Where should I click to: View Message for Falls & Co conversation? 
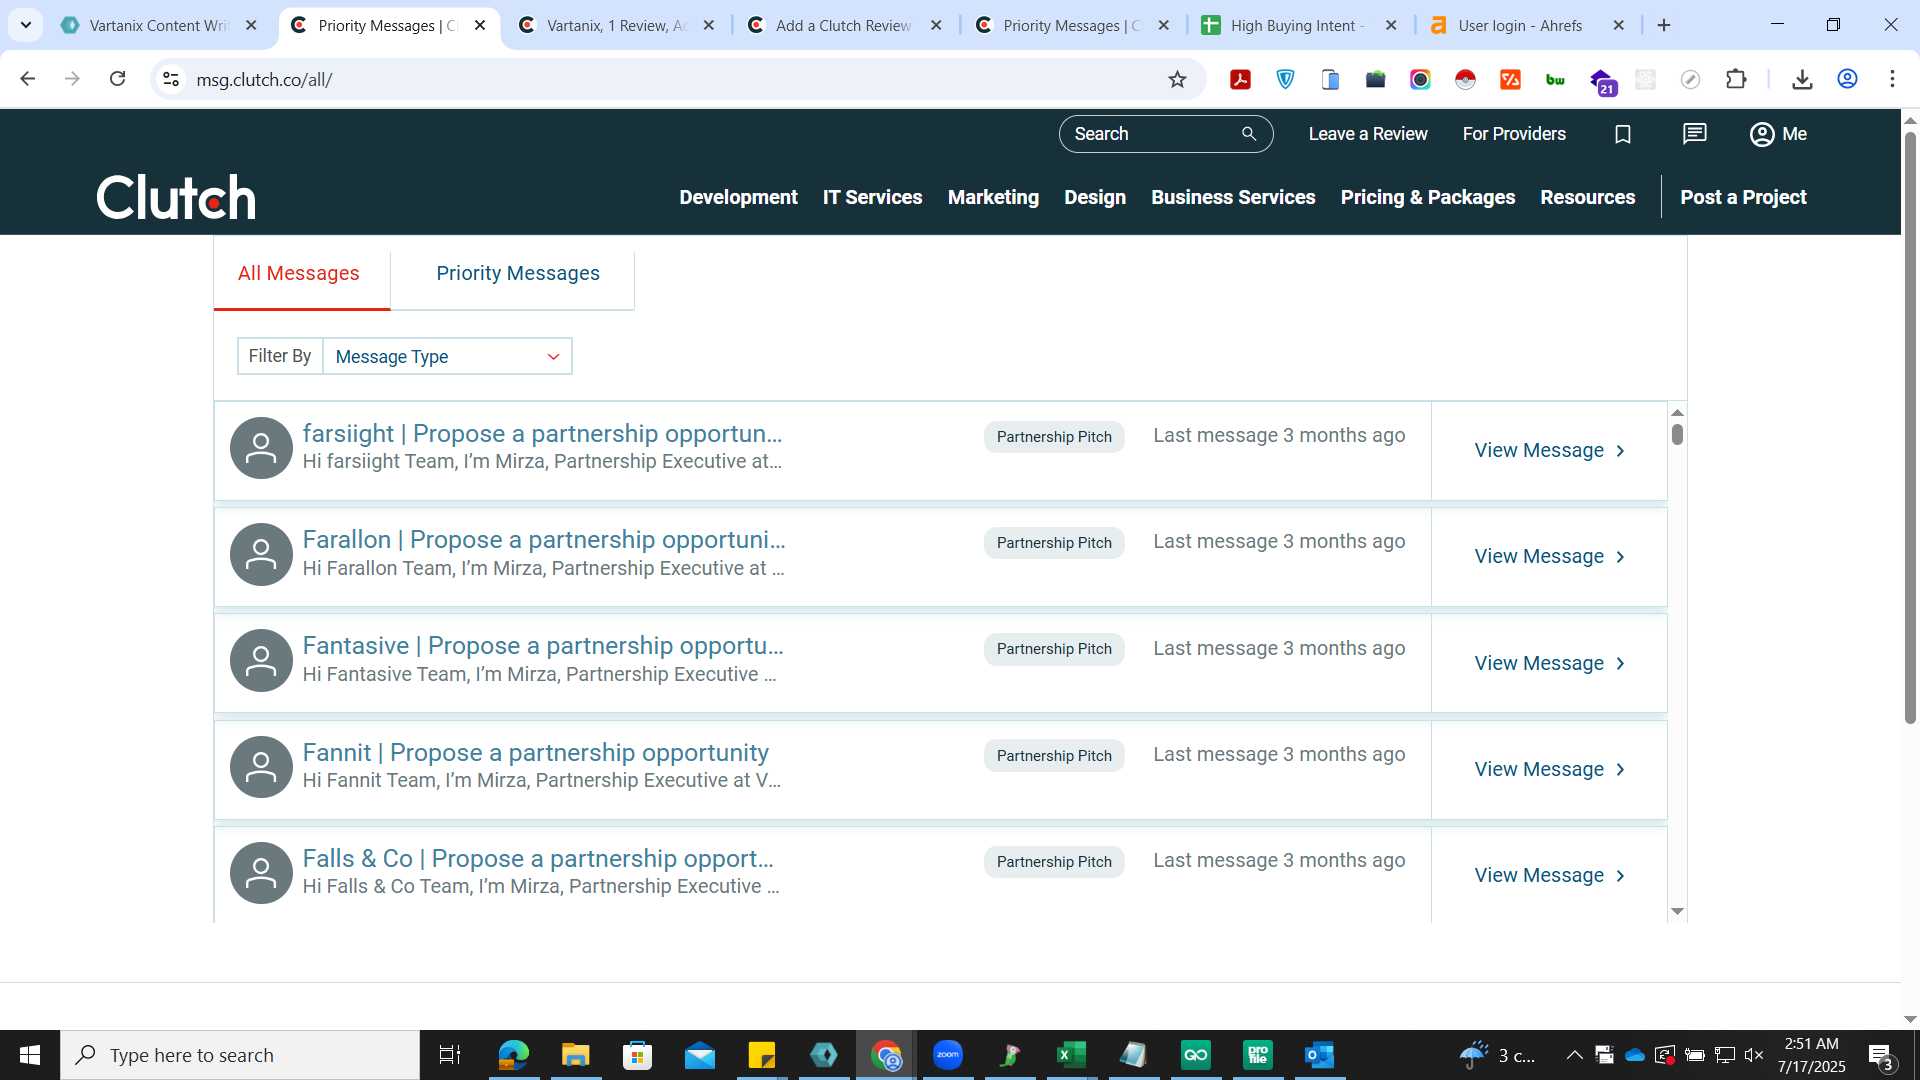pyautogui.click(x=1549, y=876)
